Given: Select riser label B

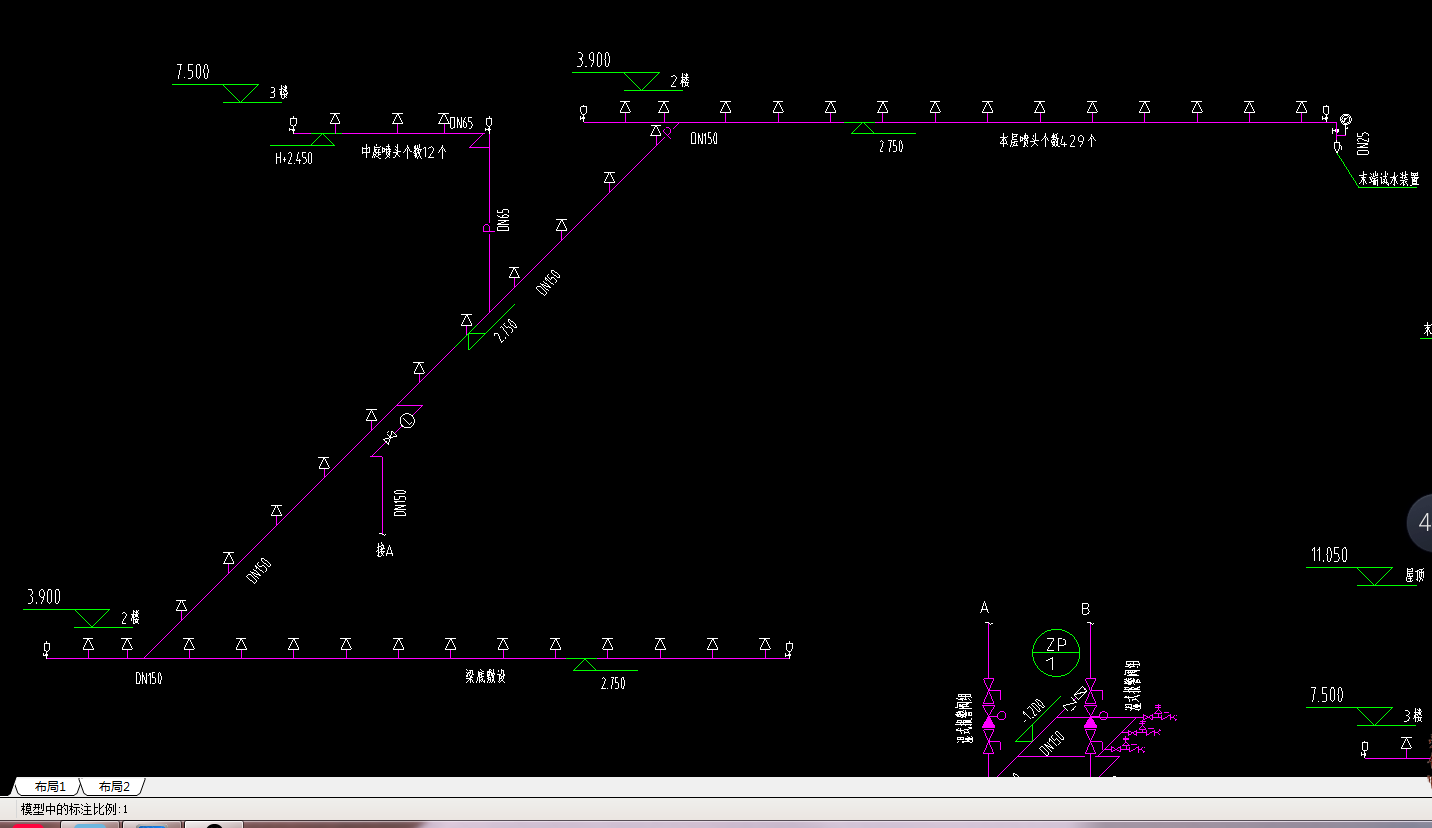Looking at the screenshot, I should pos(1086,608).
